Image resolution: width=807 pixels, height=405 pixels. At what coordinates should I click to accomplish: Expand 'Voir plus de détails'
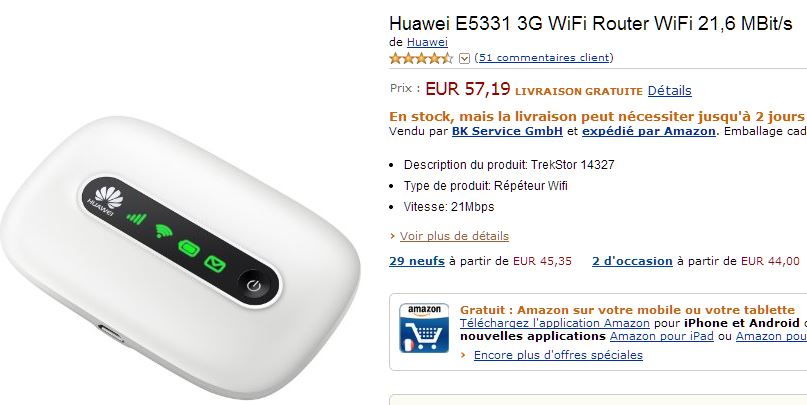[x=454, y=236]
